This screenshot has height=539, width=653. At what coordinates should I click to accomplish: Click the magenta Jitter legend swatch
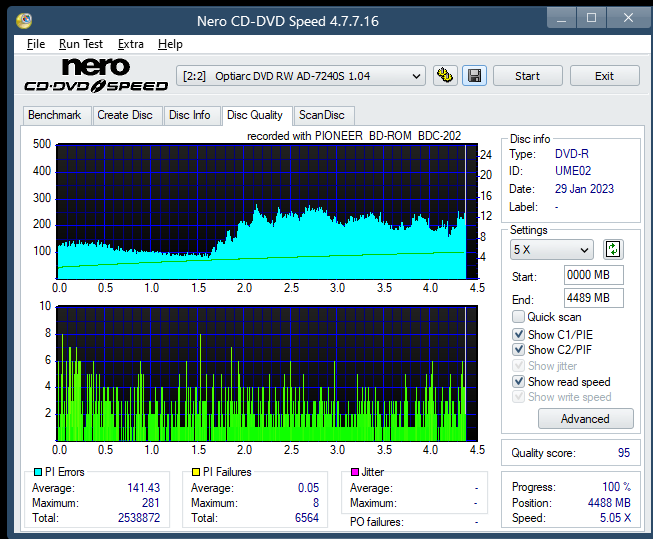click(355, 472)
